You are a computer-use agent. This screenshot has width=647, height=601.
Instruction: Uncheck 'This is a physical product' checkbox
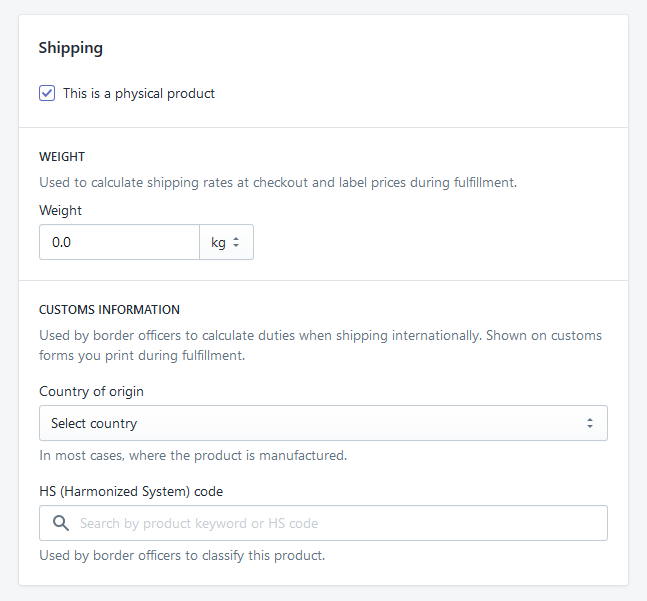coord(47,93)
